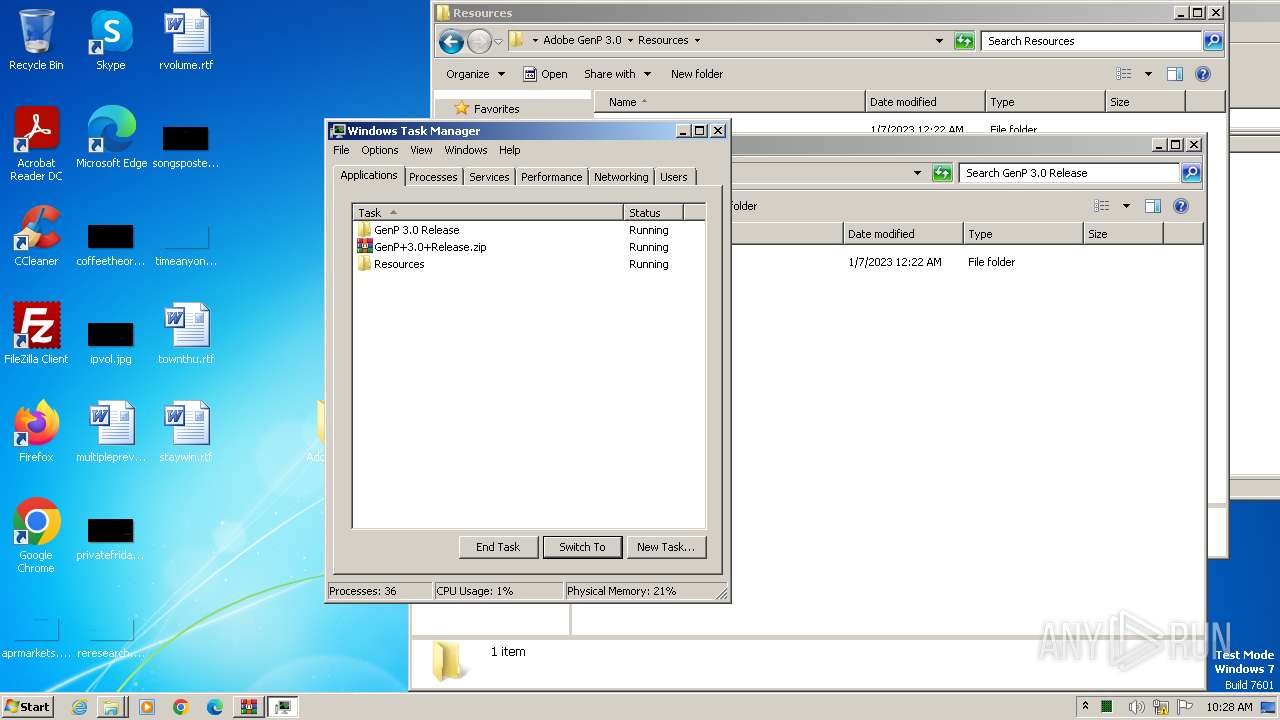This screenshot has height=720, width=1280.
Task: Select the Resources task row
Action: [x=529, y=264]
